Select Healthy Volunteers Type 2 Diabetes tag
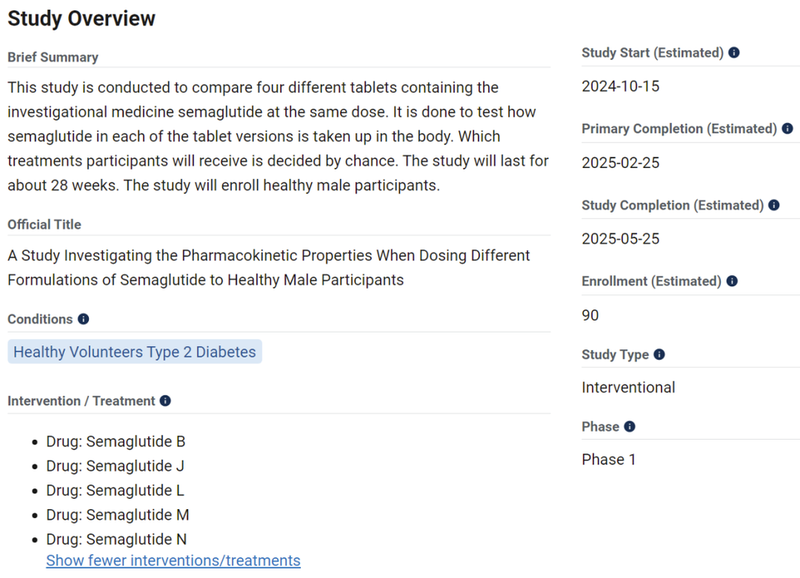The width and height of the screenshot is (800, 578). pos(134,352)
